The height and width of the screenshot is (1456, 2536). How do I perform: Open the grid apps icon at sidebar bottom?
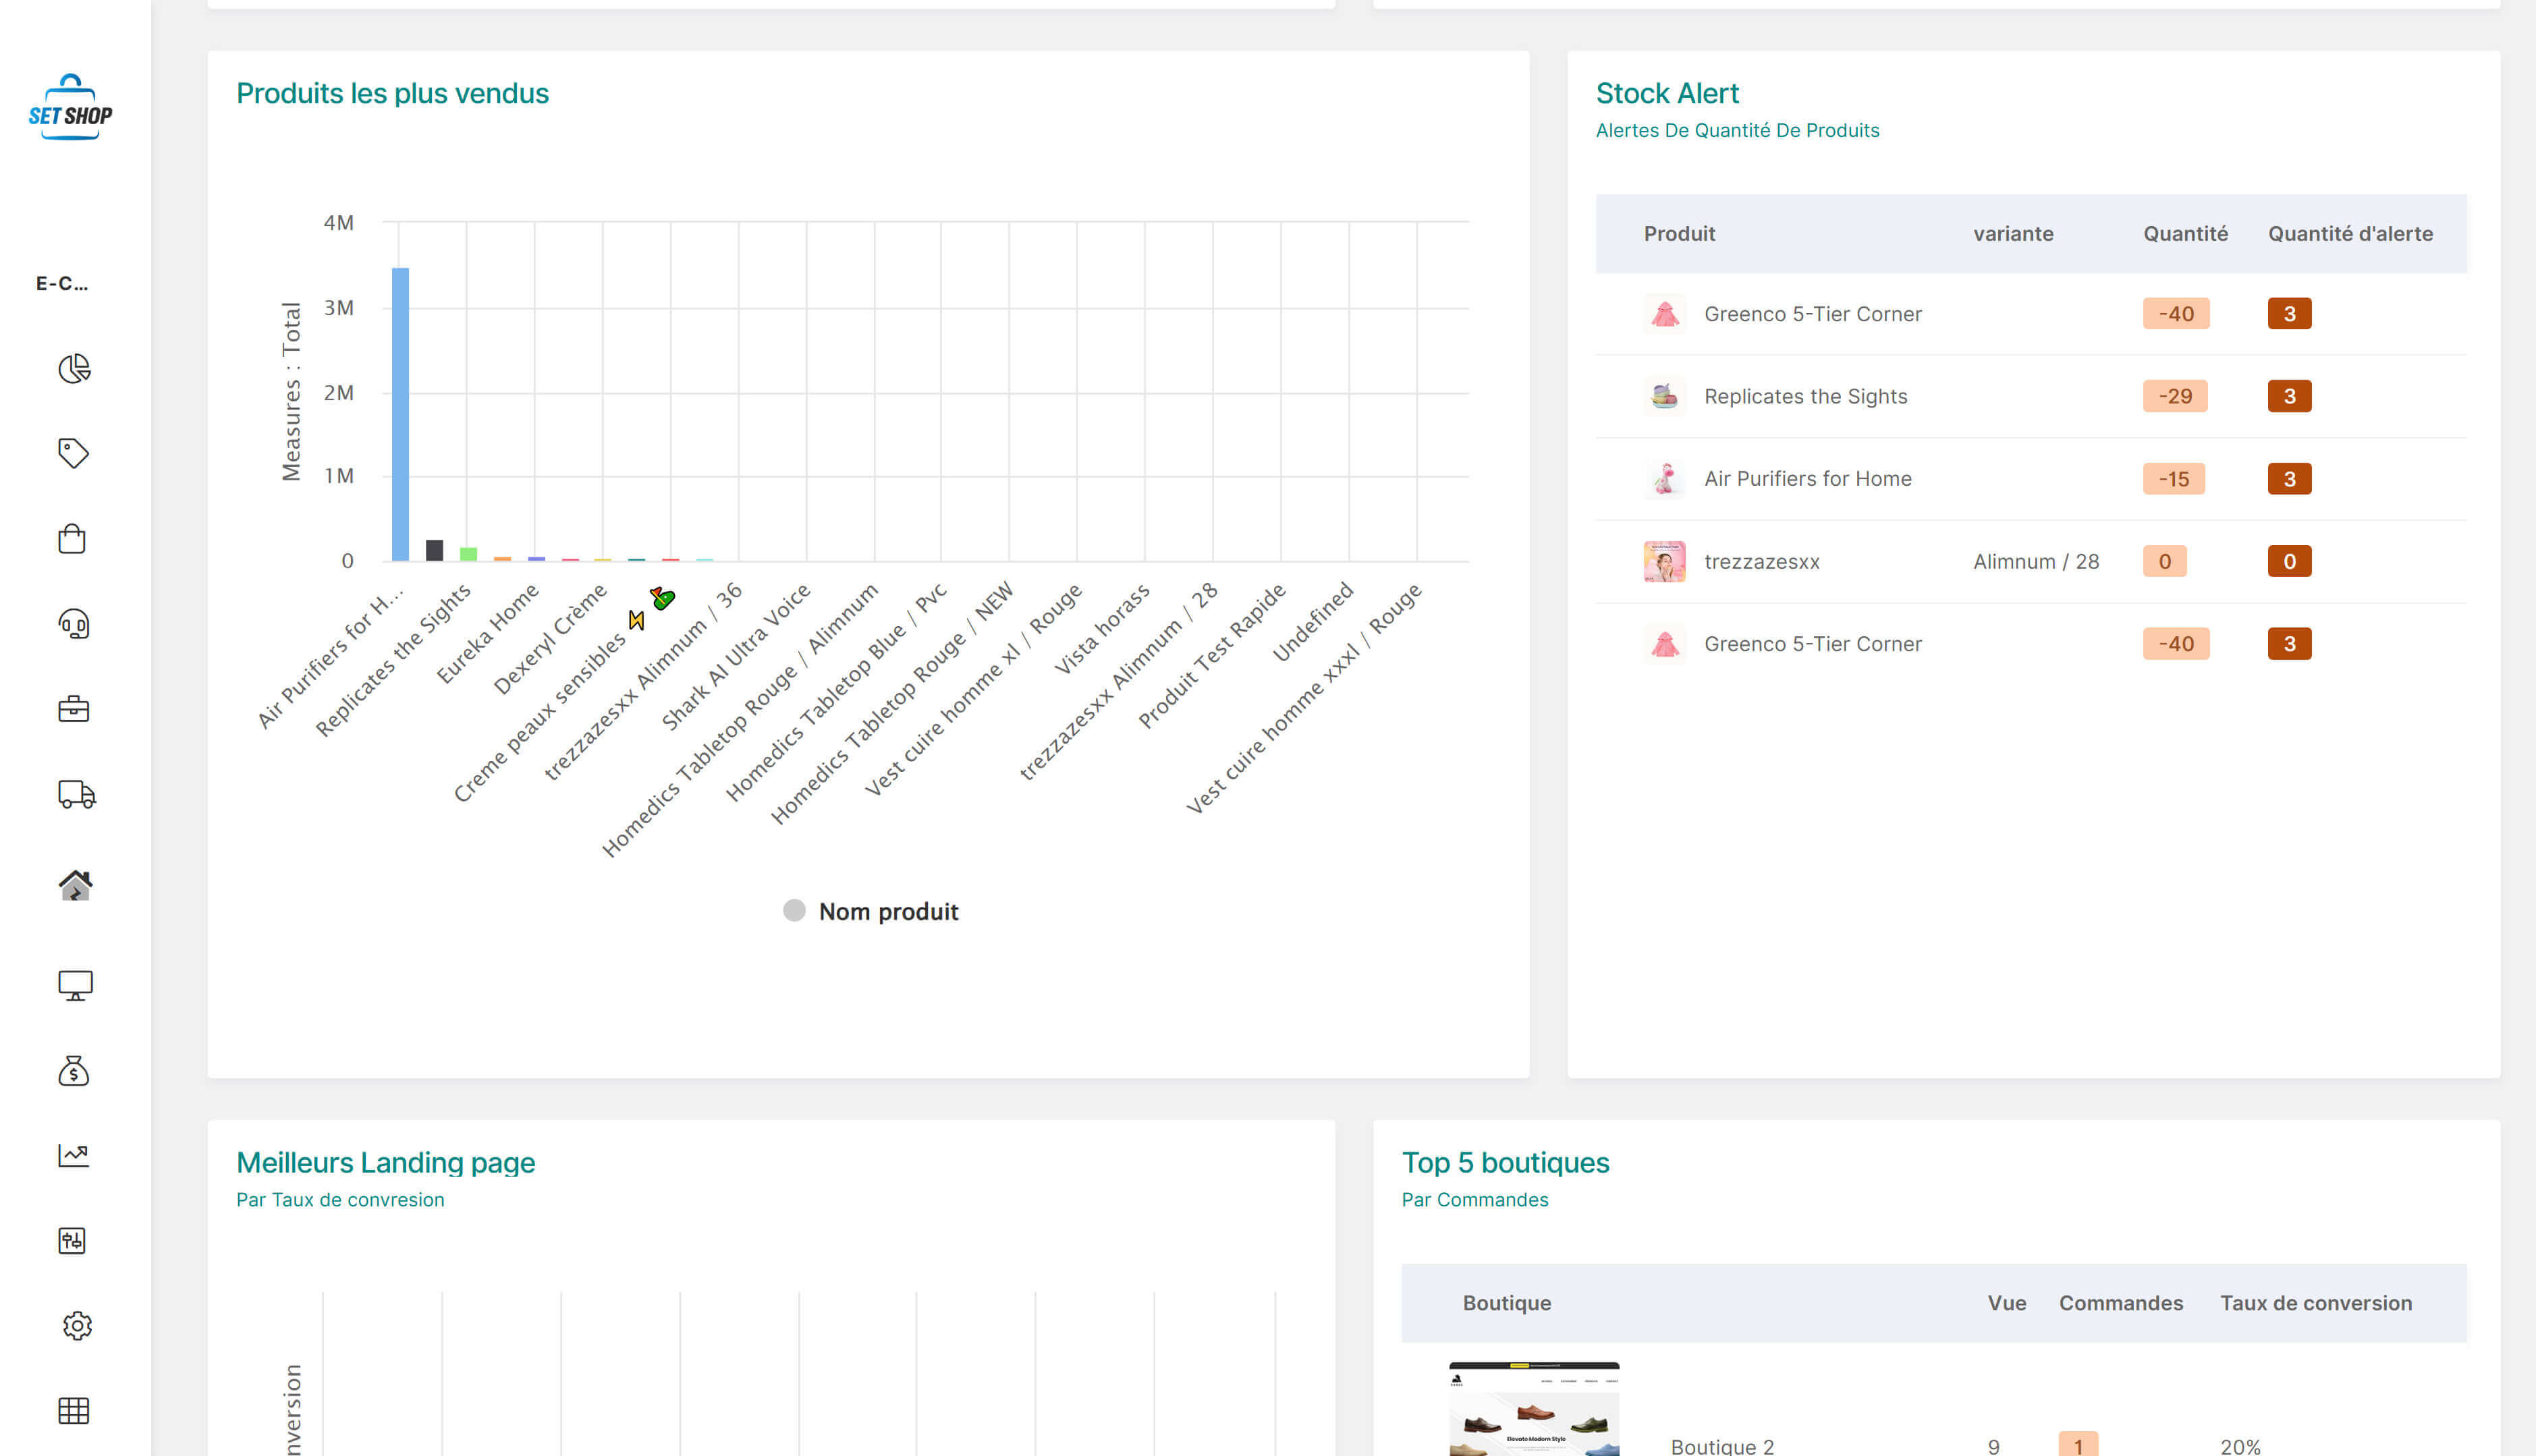click(74, 1411)
